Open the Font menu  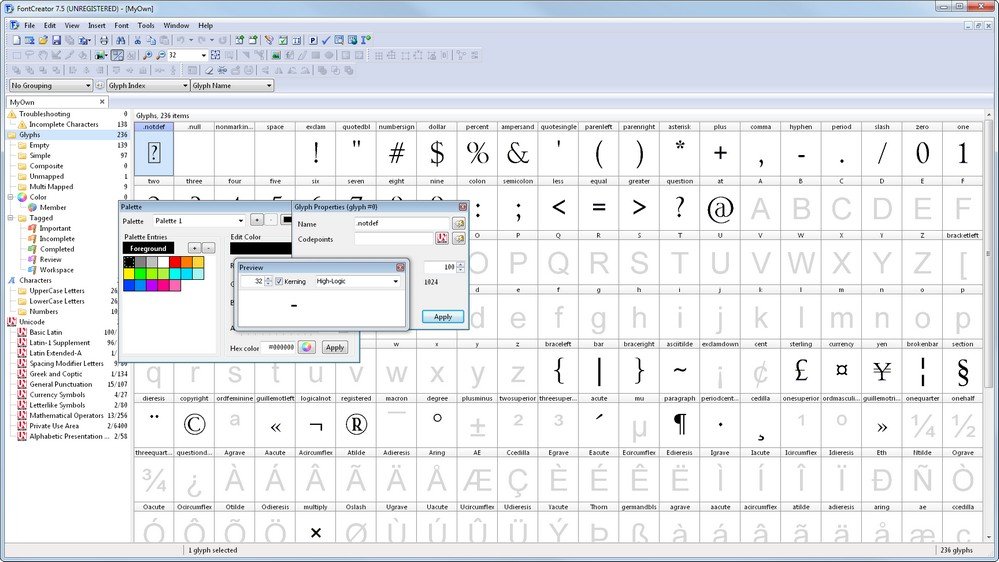(122, 25)
